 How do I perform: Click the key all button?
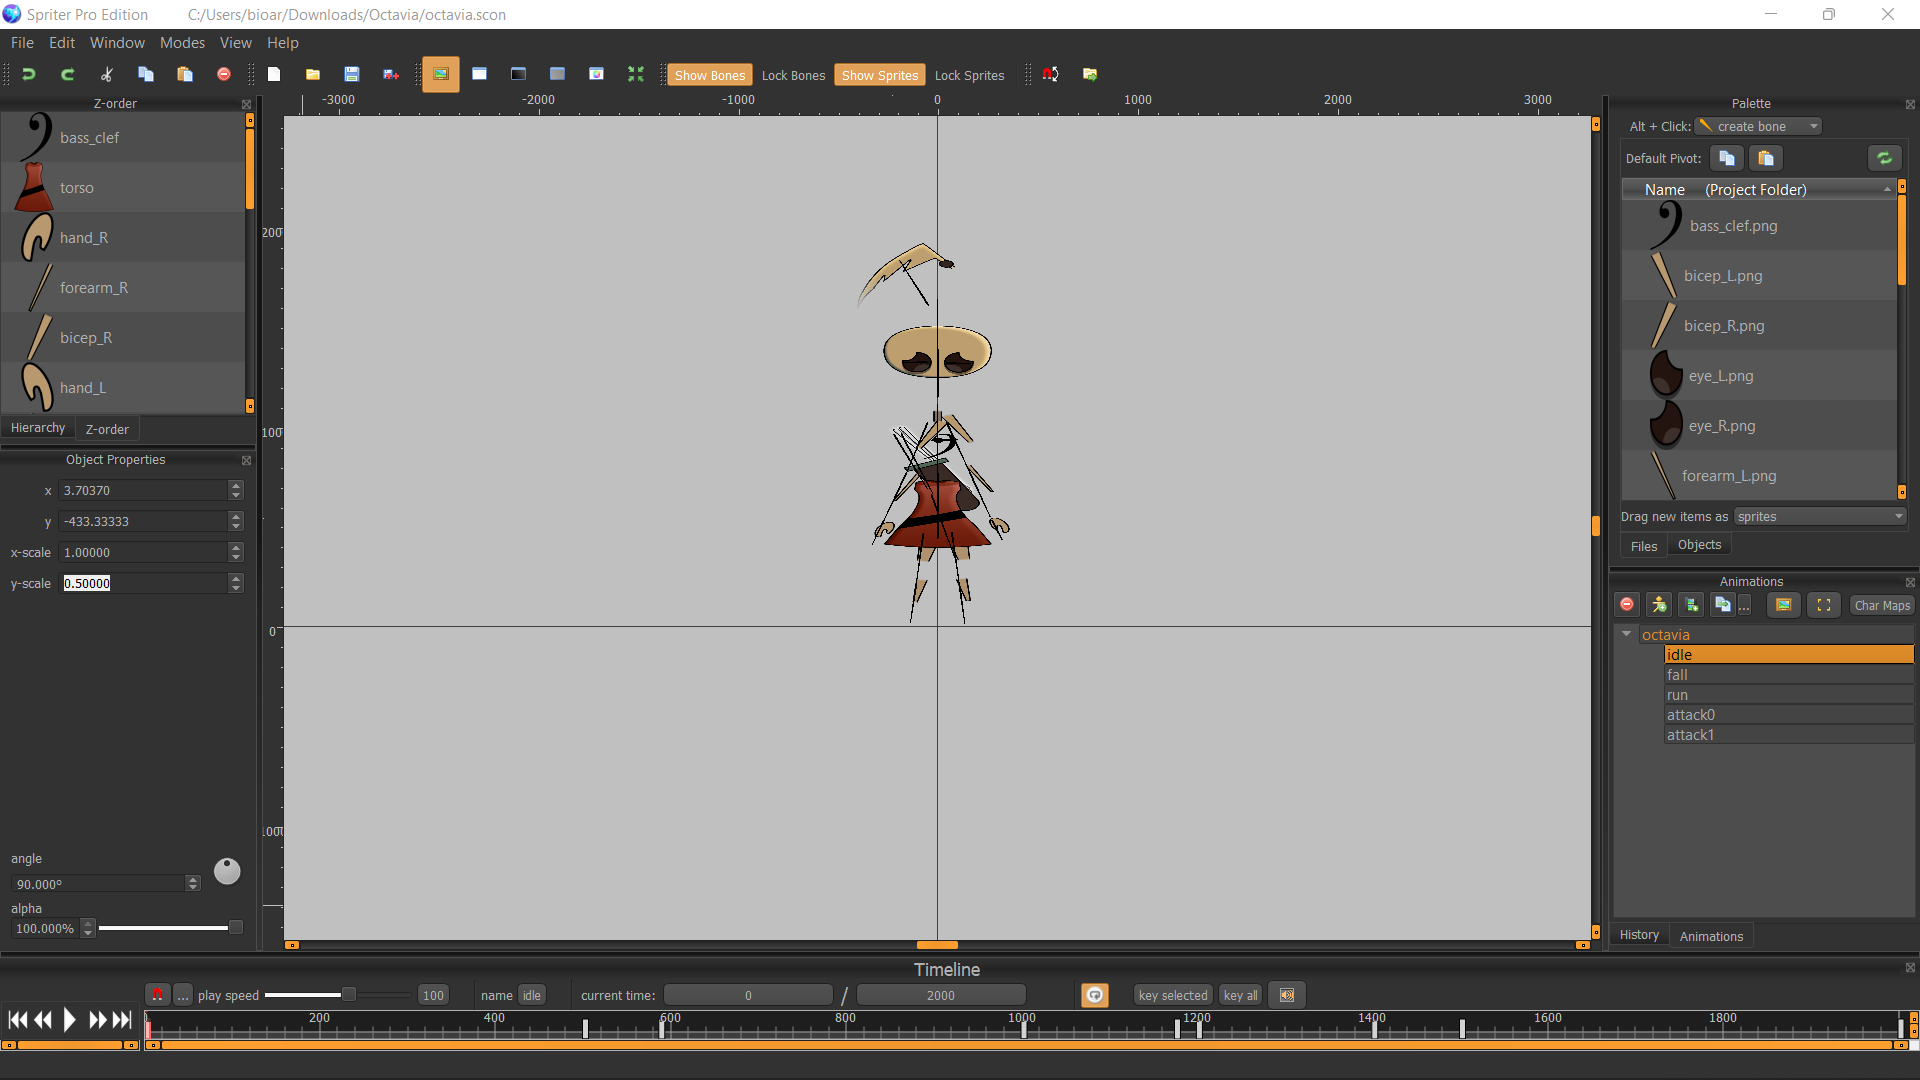pos(1240,995)
